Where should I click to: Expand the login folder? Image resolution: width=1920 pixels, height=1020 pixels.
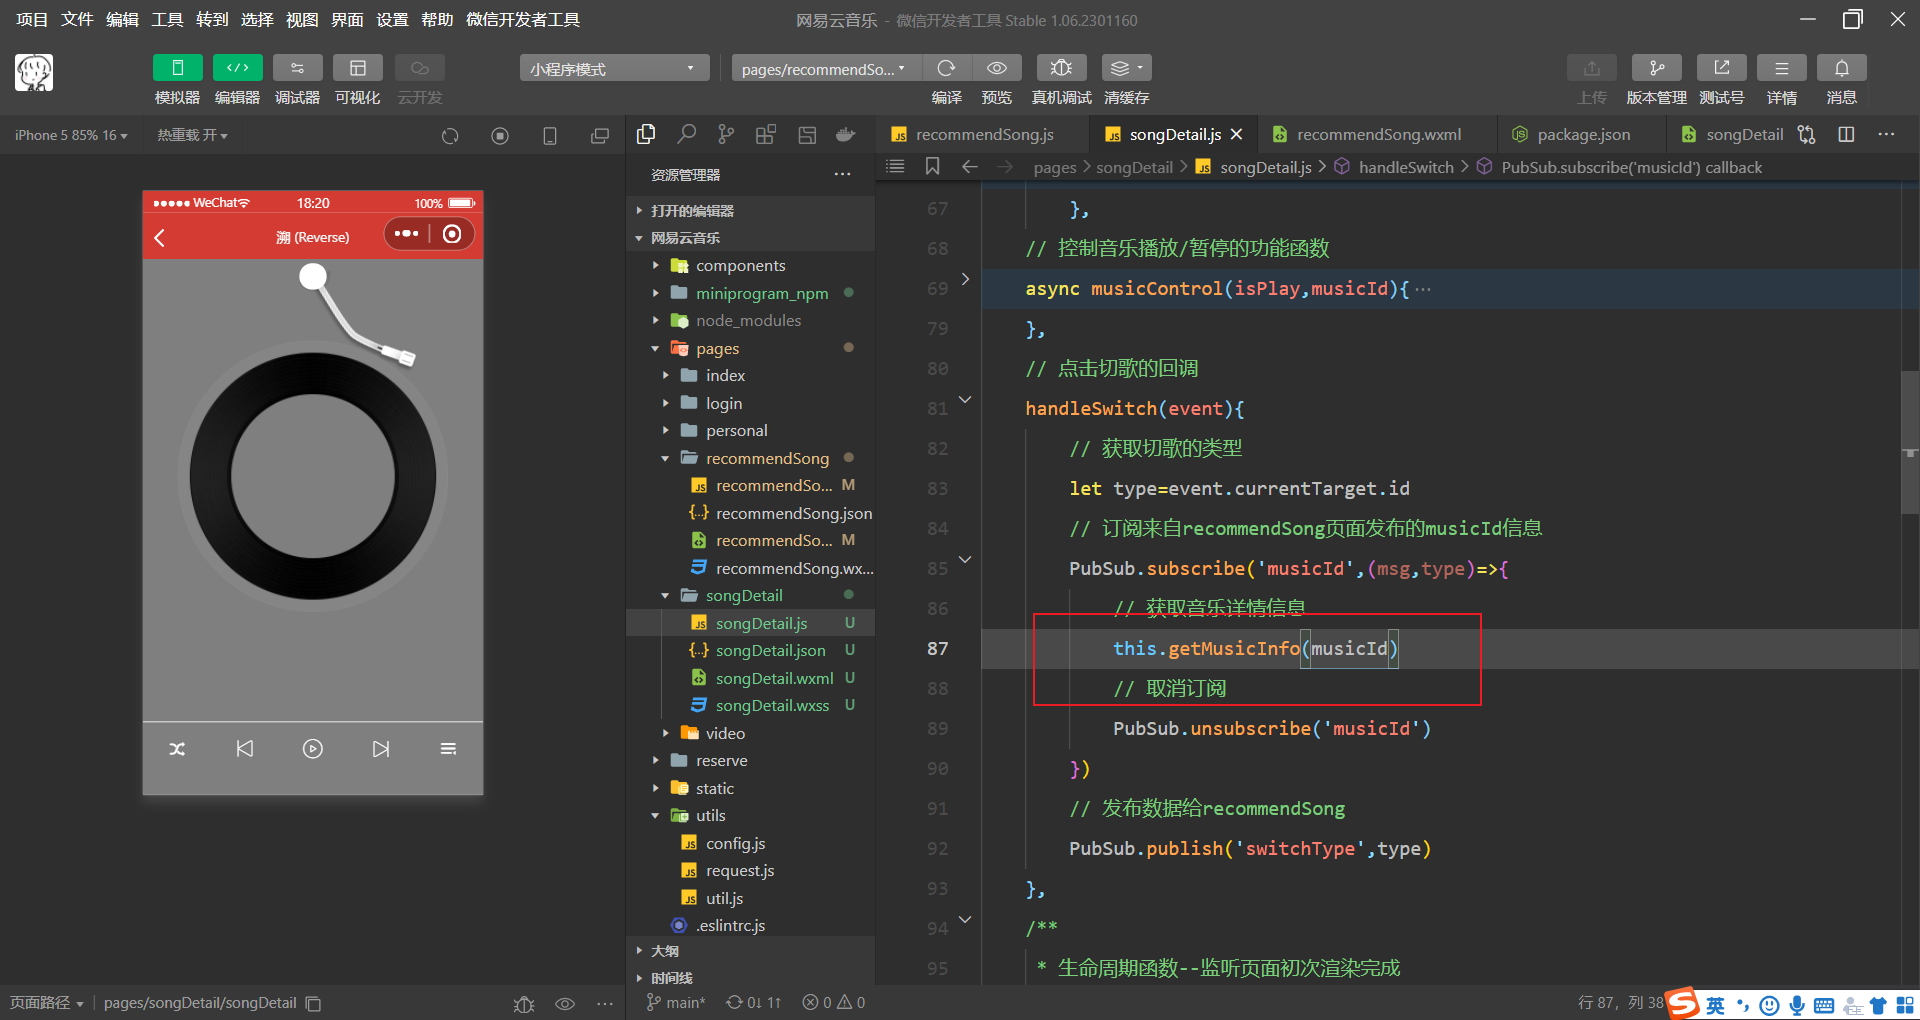[x=750, y=403]
